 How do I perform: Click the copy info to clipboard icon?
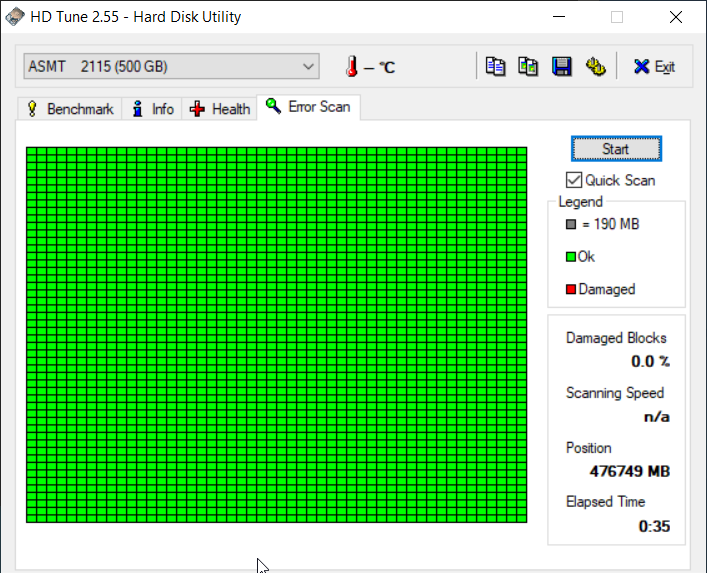pos(495,67)
